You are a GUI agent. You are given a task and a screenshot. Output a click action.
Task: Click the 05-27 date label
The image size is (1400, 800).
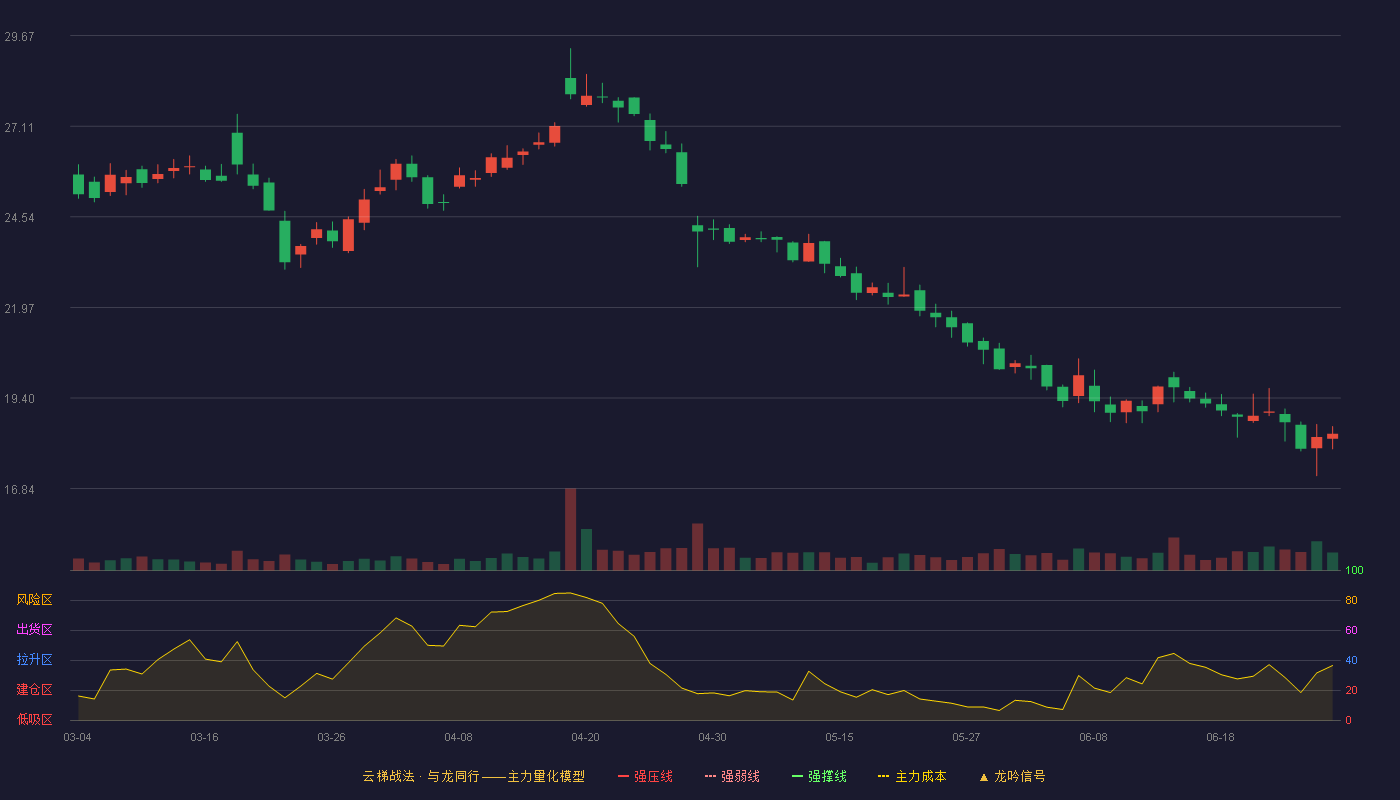(x=966, y=737)
